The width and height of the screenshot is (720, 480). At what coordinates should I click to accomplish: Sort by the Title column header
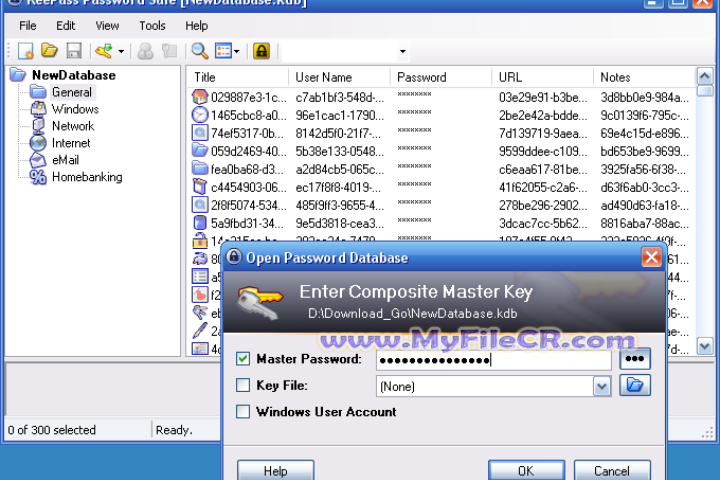[238, 77]
